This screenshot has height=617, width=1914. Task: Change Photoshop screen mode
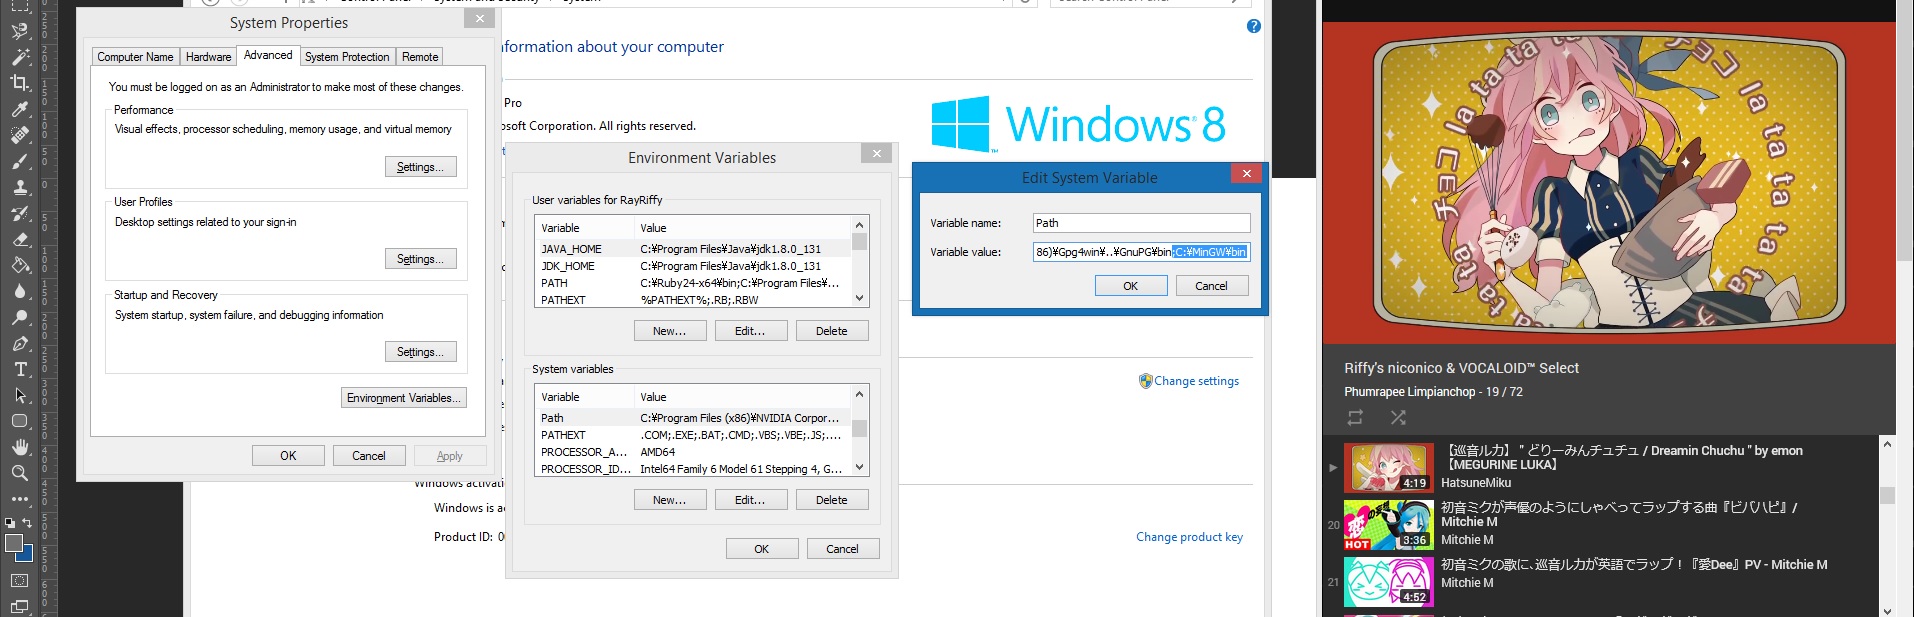click(x=20, y=605)
